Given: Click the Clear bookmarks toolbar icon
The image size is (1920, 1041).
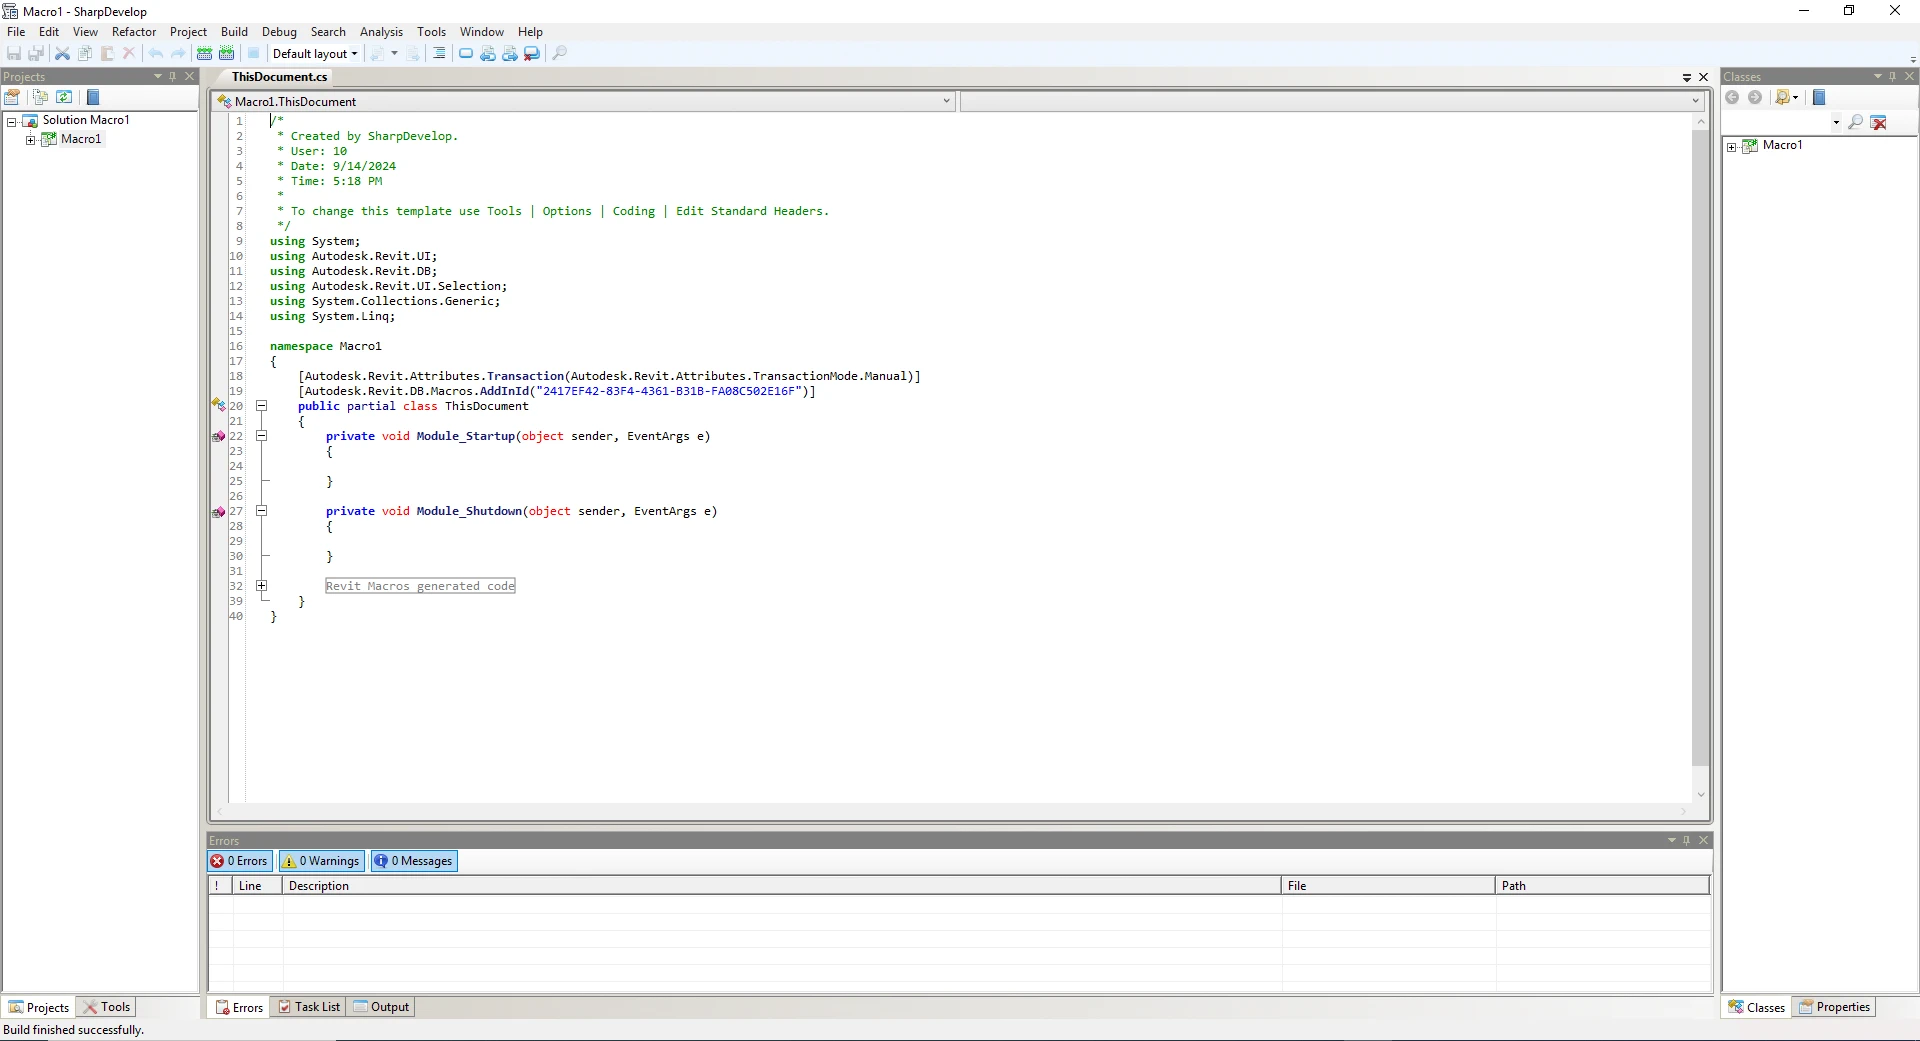Looking at the screenshot, I should point(532,54).
